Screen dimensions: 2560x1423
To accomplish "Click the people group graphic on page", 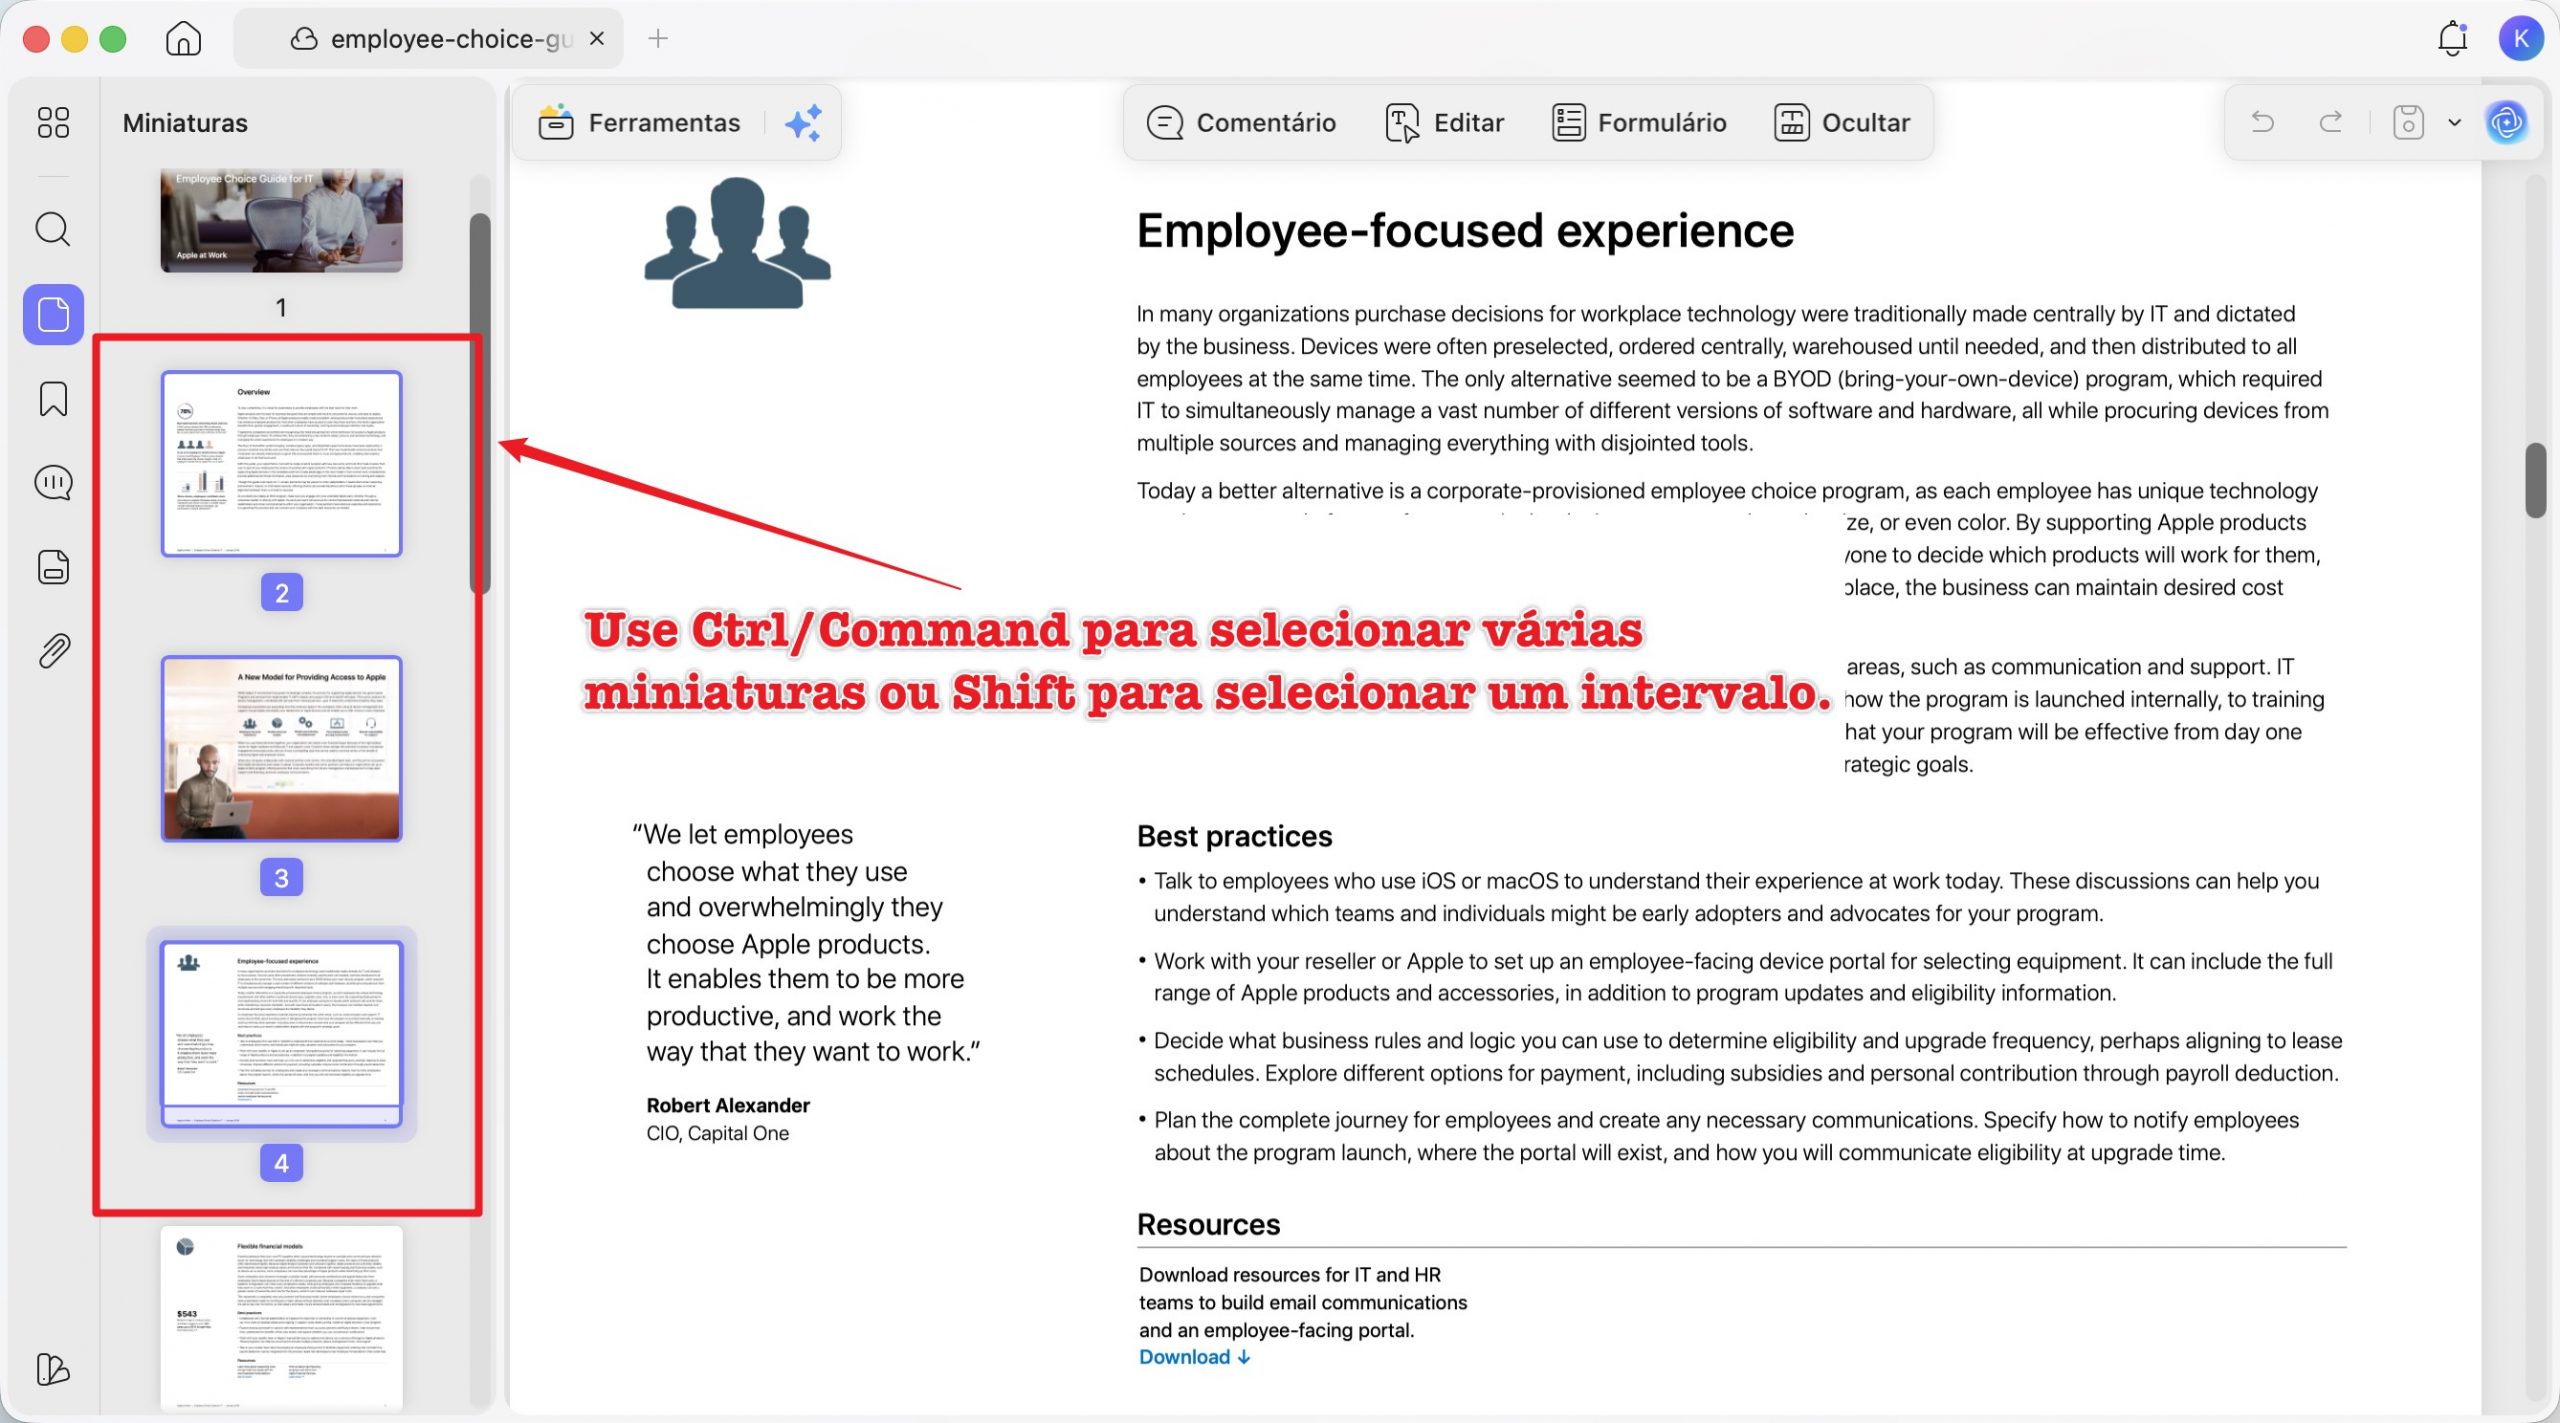I will [x=737, y=243].
